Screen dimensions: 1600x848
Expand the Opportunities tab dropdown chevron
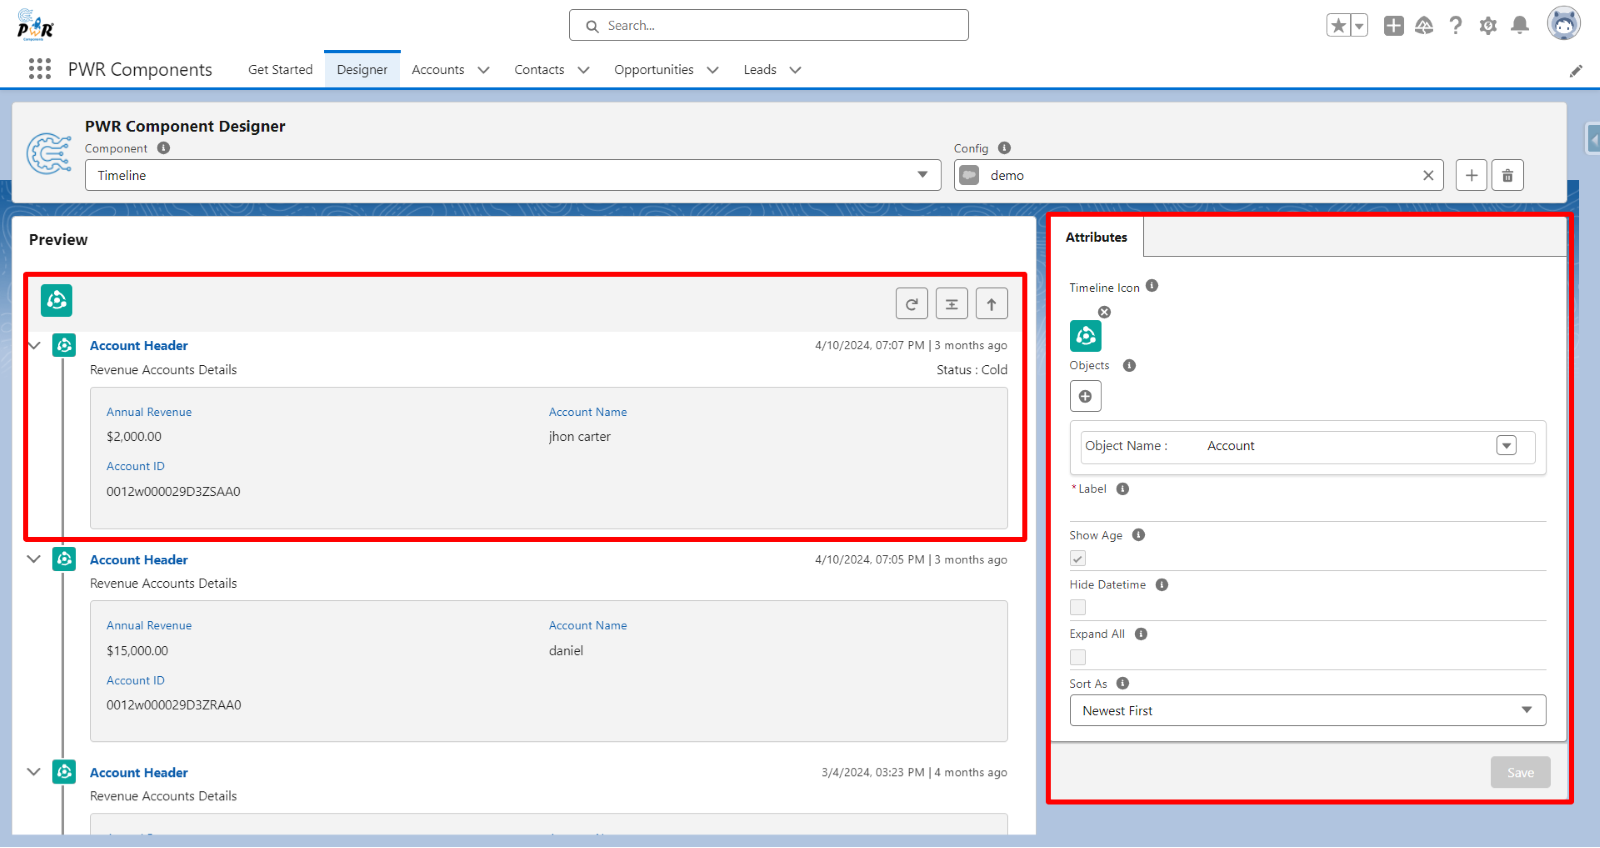tap(713, 70)
